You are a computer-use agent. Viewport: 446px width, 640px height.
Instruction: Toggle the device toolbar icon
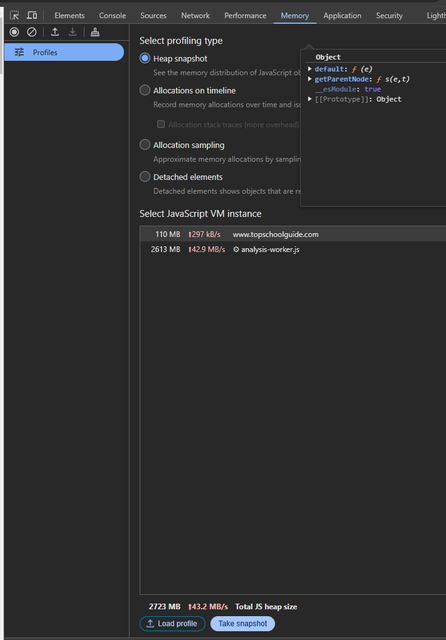(32, 16)
